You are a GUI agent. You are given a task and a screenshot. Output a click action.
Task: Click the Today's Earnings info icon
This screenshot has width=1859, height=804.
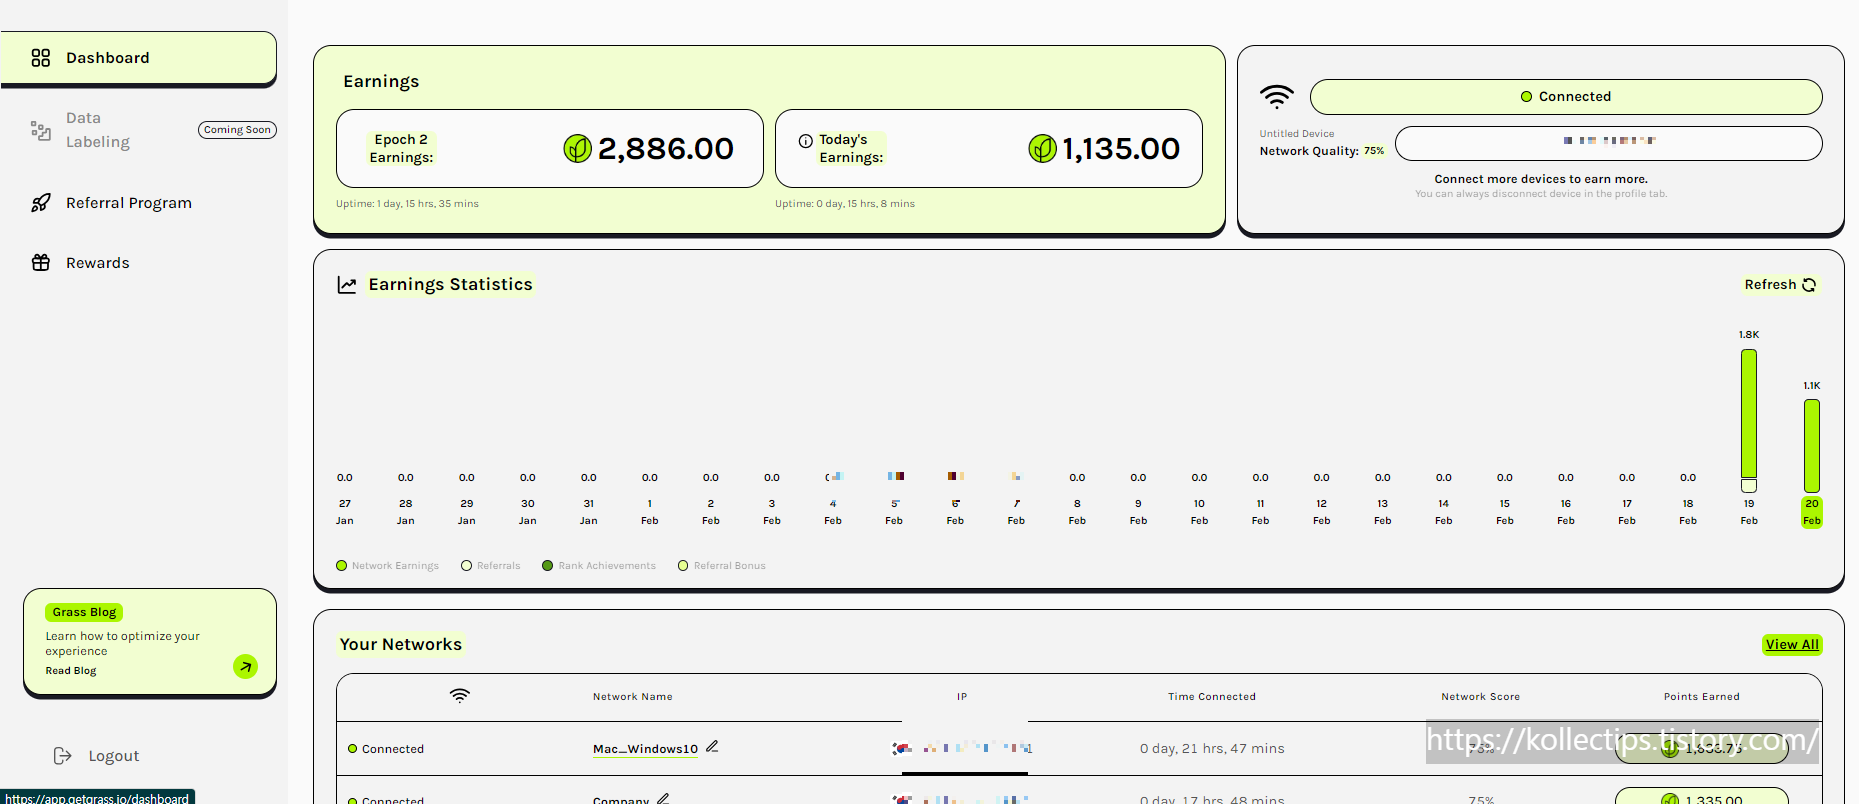pos(805,141)
